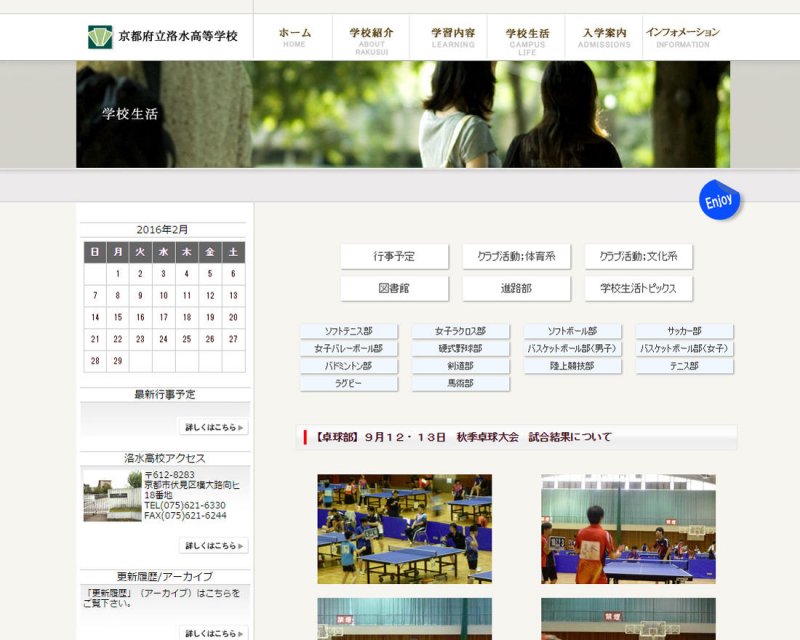Click the school logo emblem
Screen dimensions: 800x640
(100, 37)
